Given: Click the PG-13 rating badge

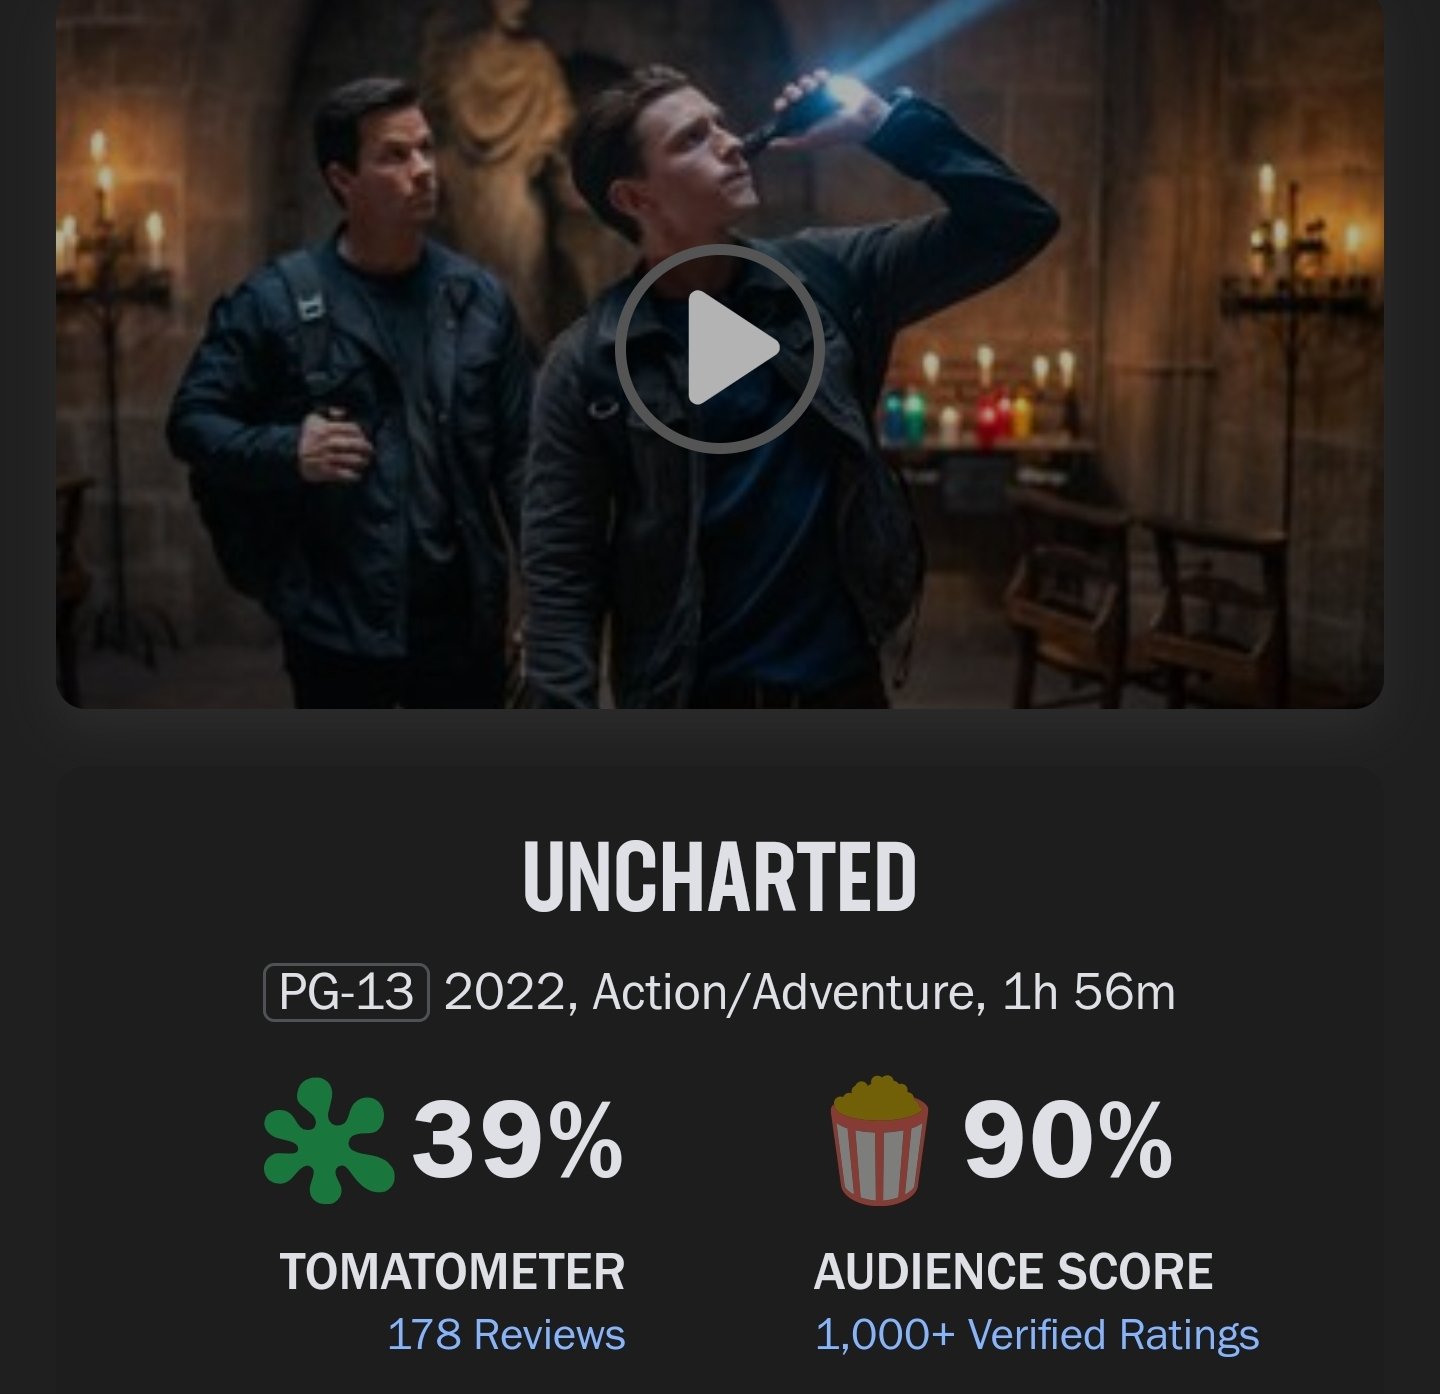Looking at the screenshot, I should (x=346, y=992).
